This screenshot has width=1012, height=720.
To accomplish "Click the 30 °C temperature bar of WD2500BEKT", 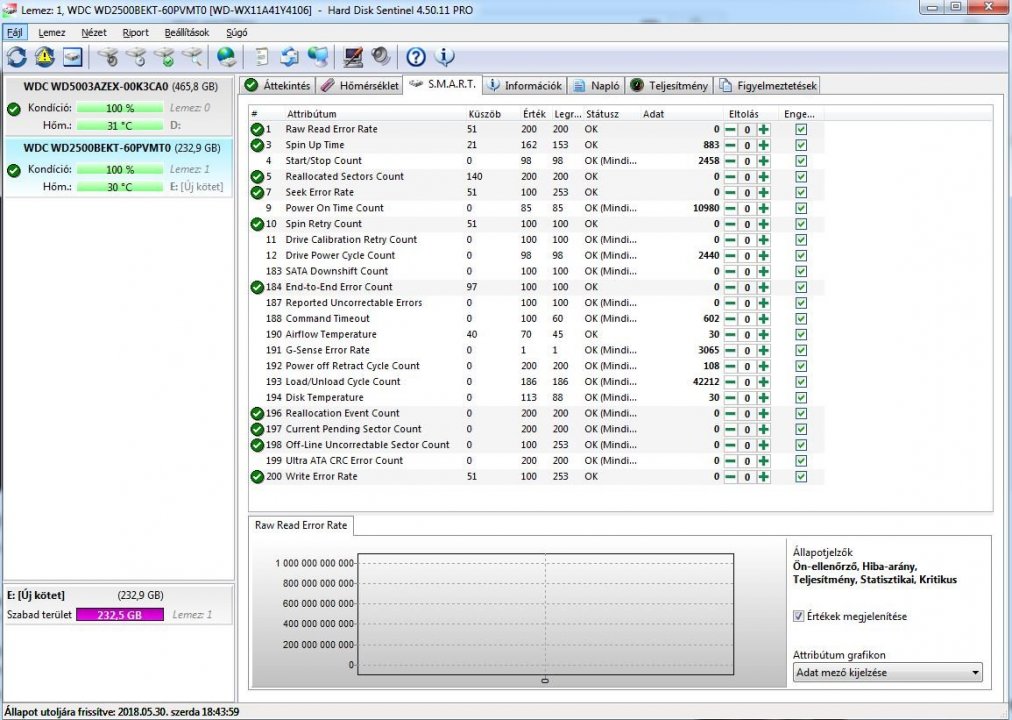I will 120,187.
